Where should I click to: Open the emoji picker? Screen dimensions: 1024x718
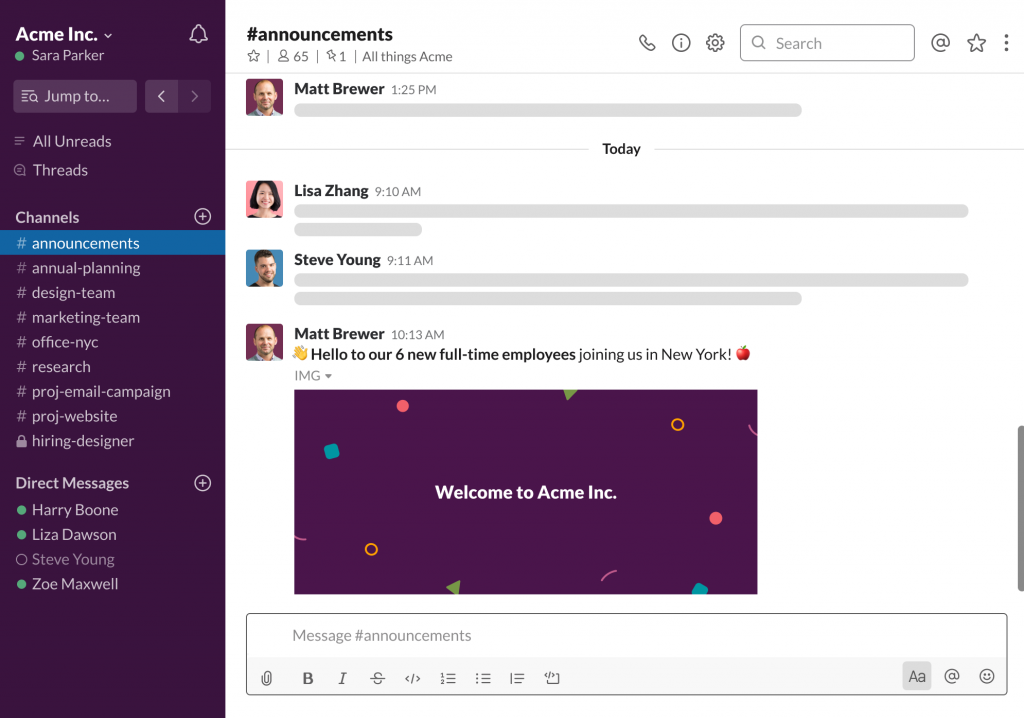(987, 676)
